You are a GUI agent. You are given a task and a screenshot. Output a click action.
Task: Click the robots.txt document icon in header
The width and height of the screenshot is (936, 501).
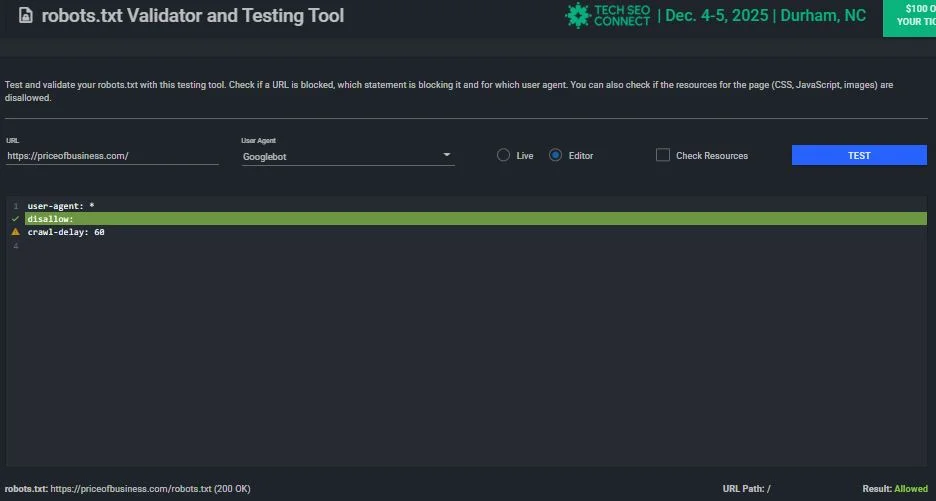click(x=26, y=16)
